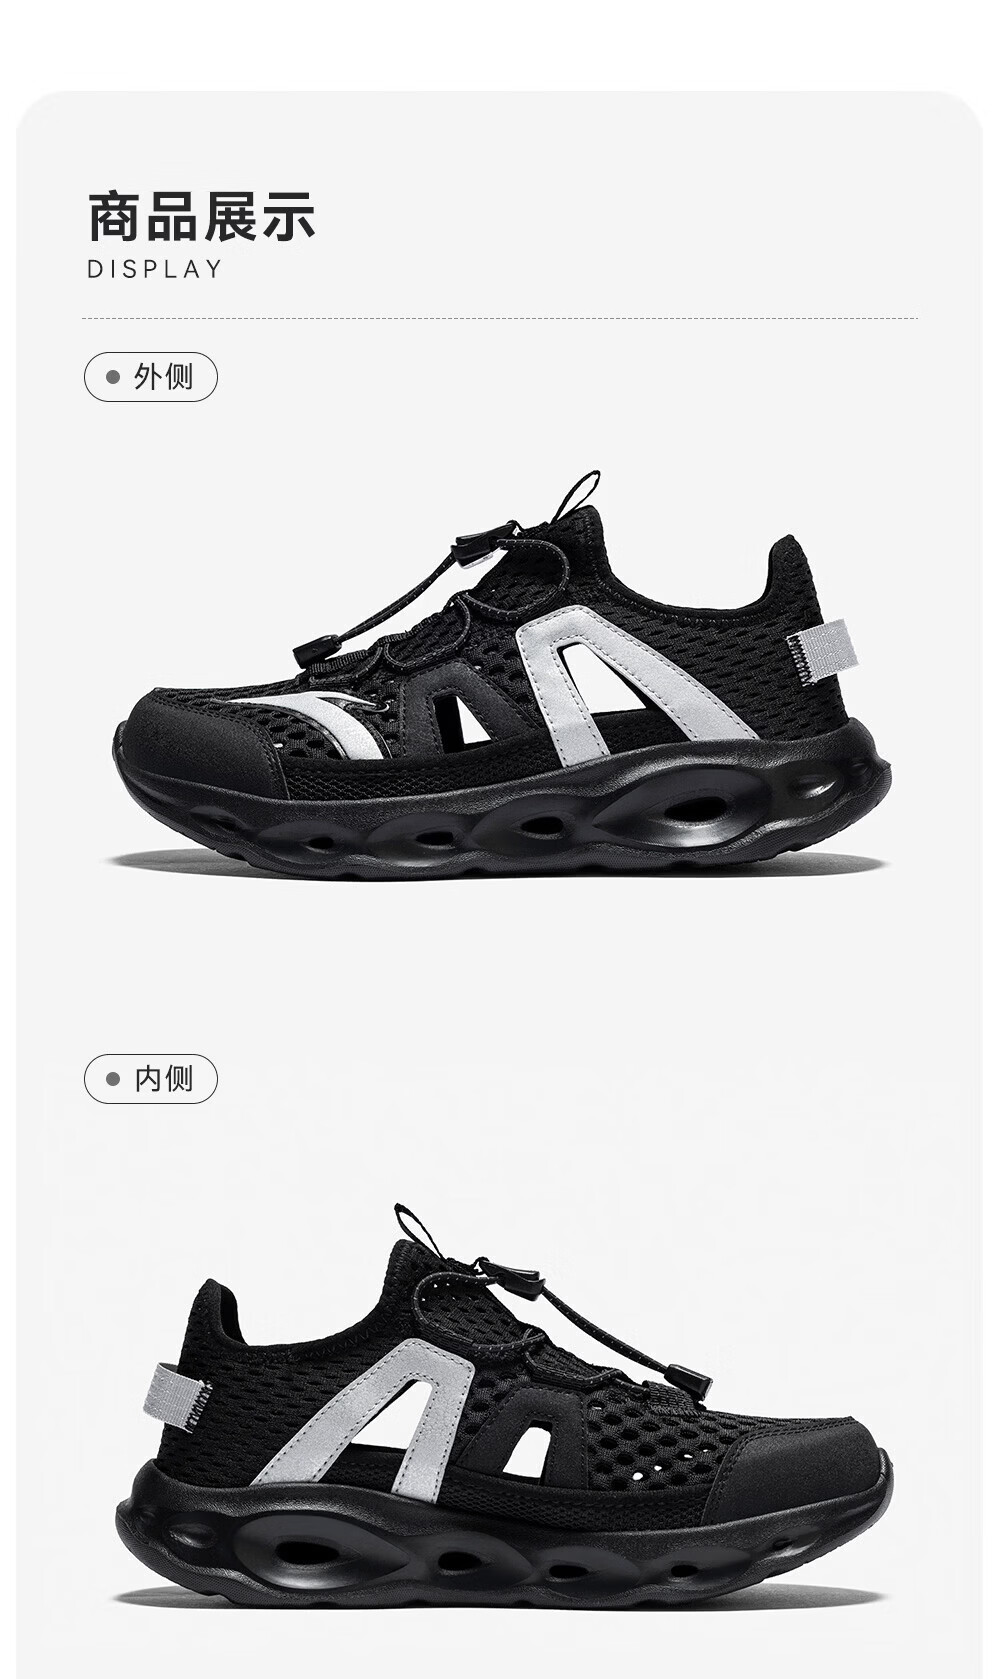Click the dotted divider line under DISPLAY
This screenshot has width=1000, height=1679.
point(500,319)
